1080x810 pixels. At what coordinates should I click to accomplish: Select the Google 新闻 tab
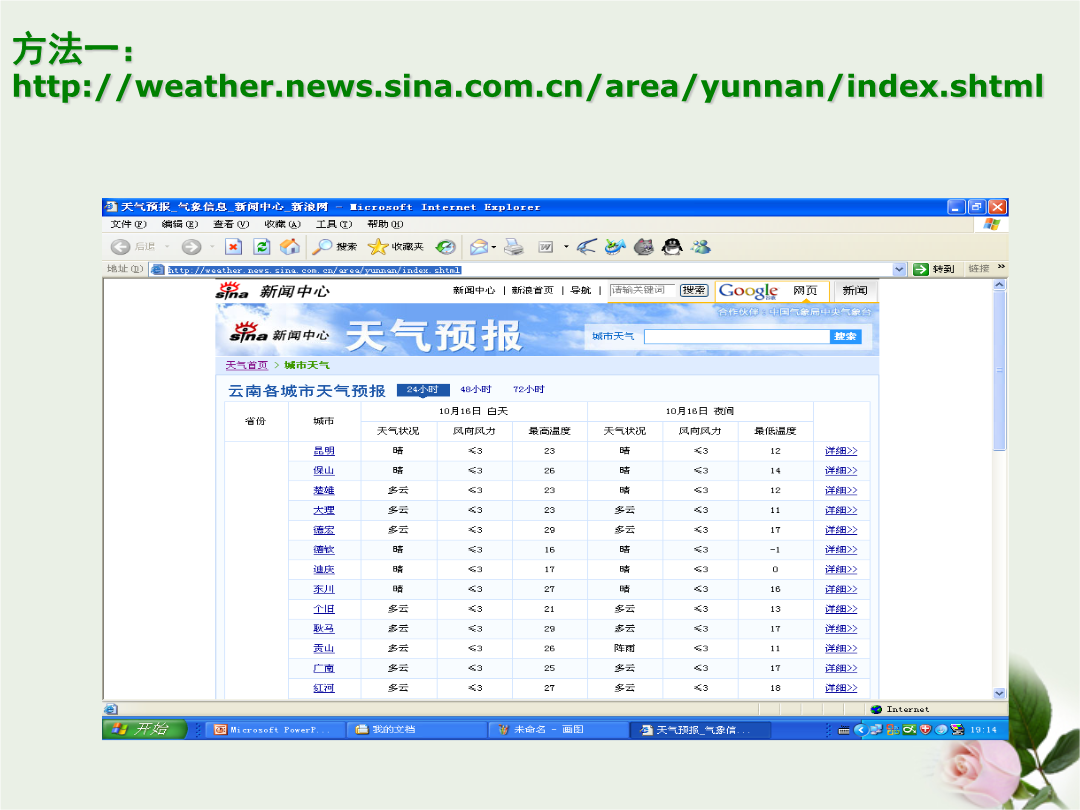[855, 291]
